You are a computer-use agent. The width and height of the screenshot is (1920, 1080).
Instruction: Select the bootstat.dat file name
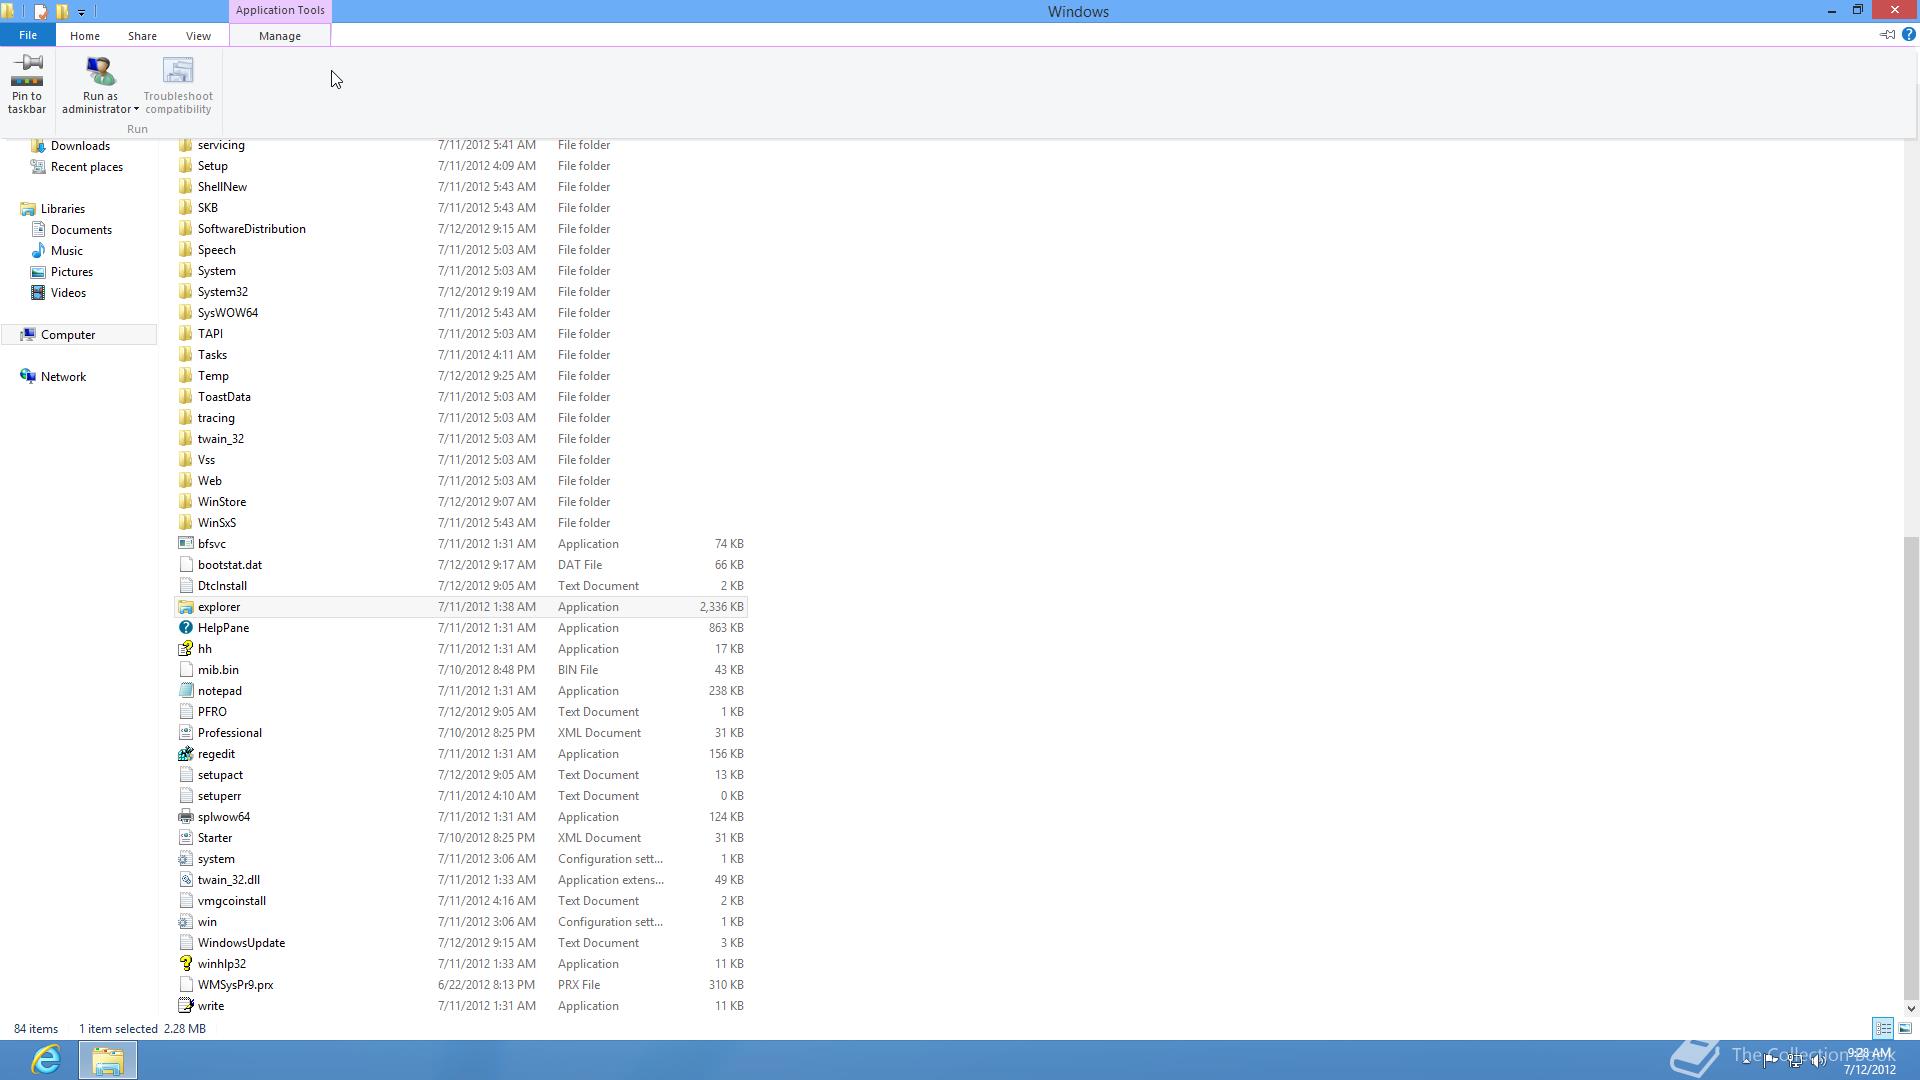coord(230,565)
